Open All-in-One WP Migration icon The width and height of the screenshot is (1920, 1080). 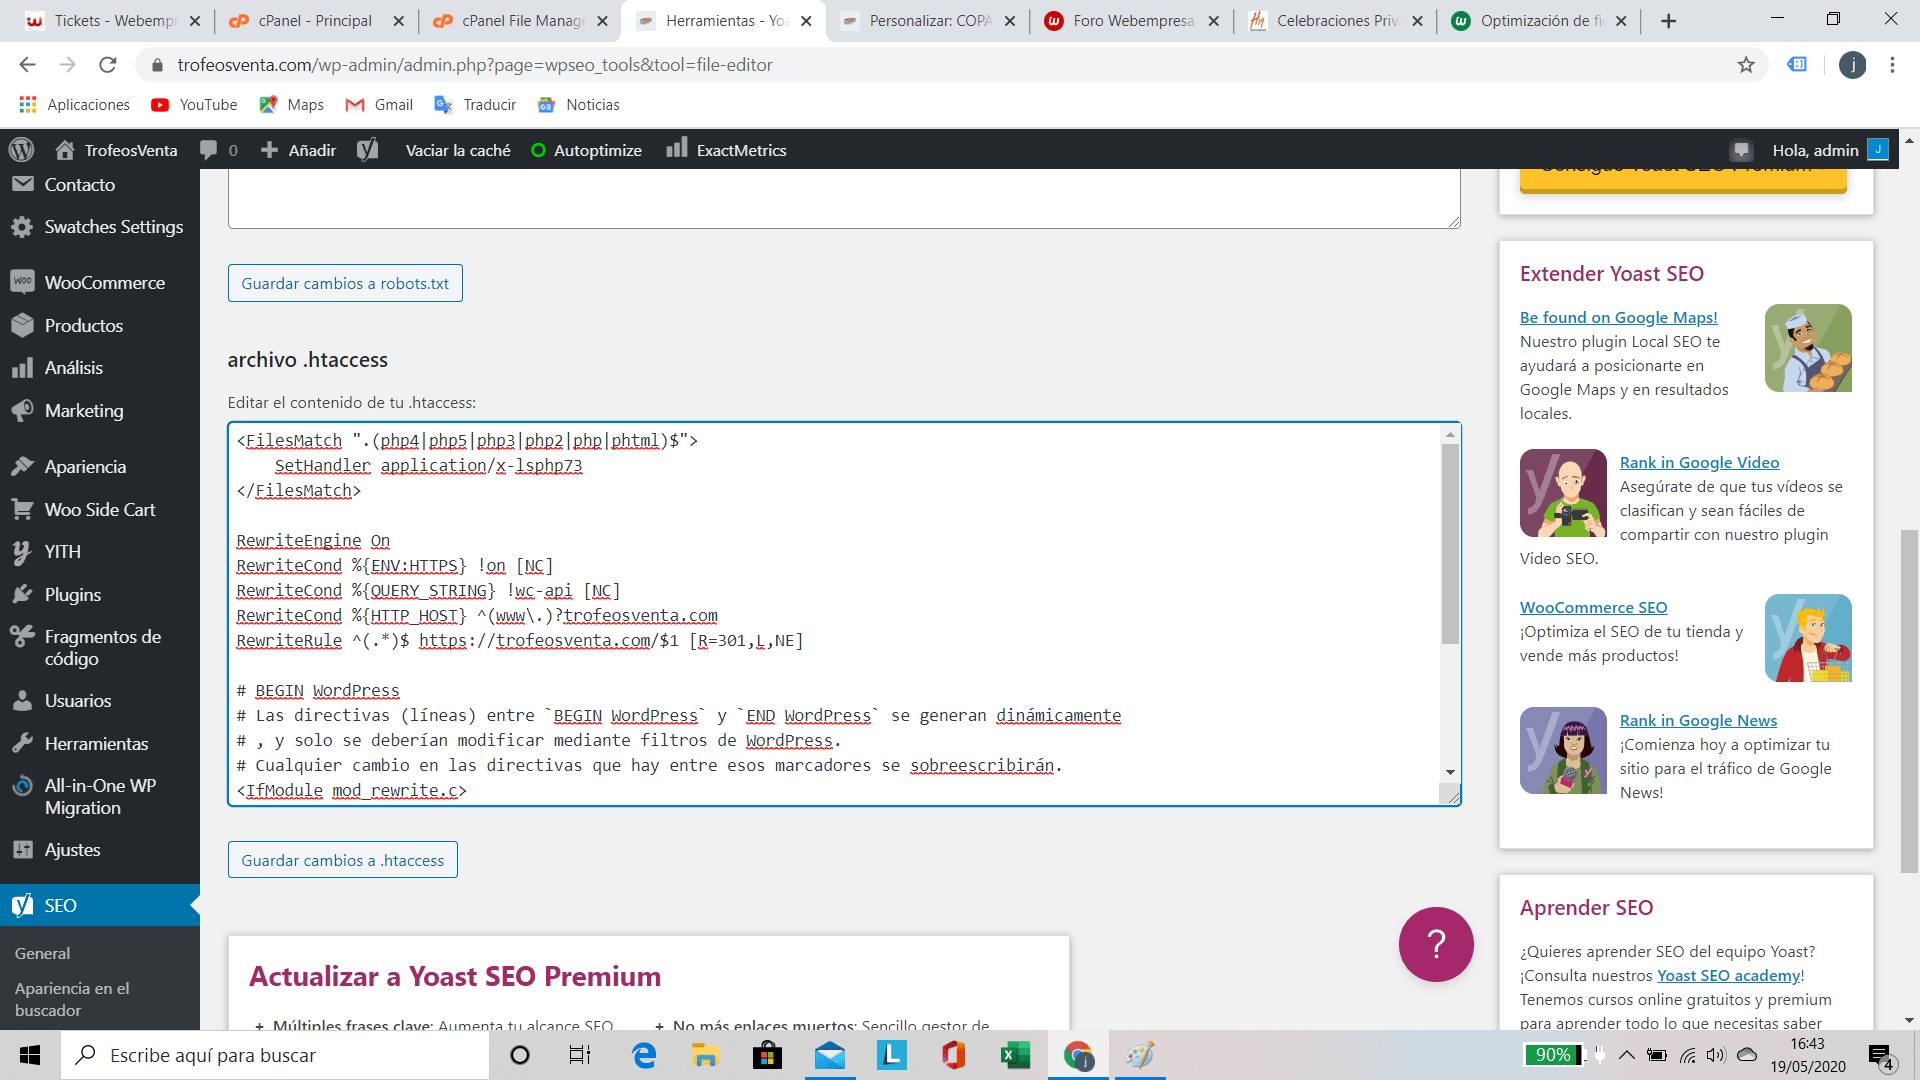[22, 786]
